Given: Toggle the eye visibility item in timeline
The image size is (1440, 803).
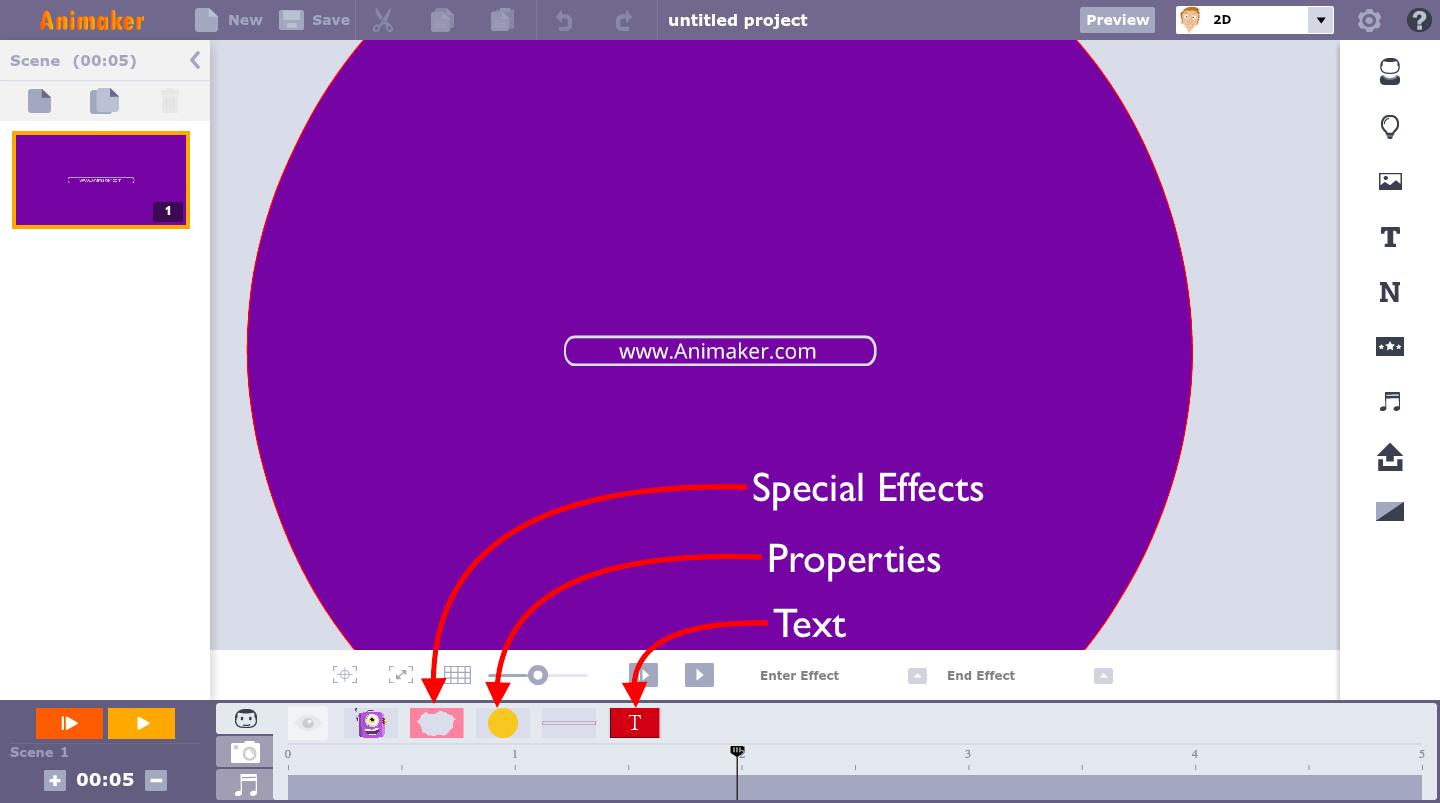Looking at the screenshot, I should [308, 723].
